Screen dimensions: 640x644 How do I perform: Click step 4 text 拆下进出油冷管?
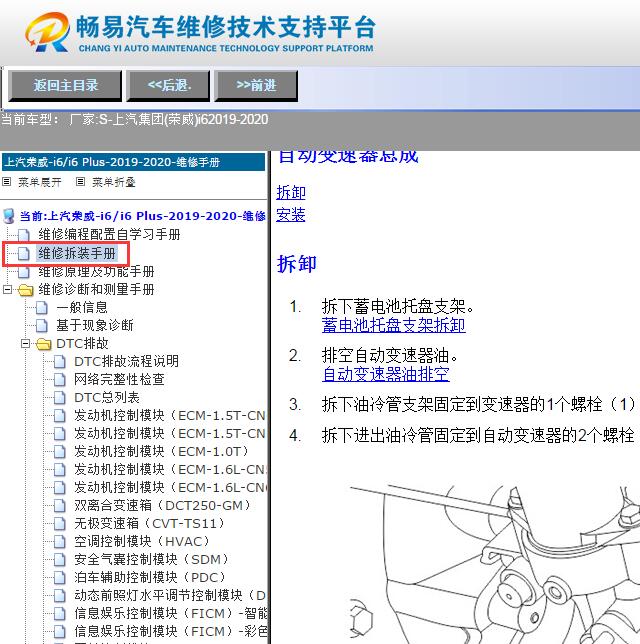(479, 435)
